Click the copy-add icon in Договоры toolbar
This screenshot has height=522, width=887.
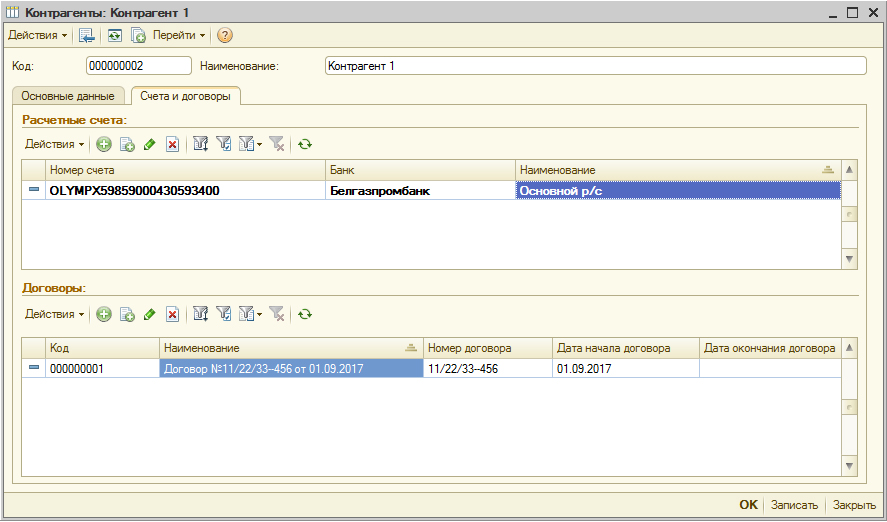[127, 314]
